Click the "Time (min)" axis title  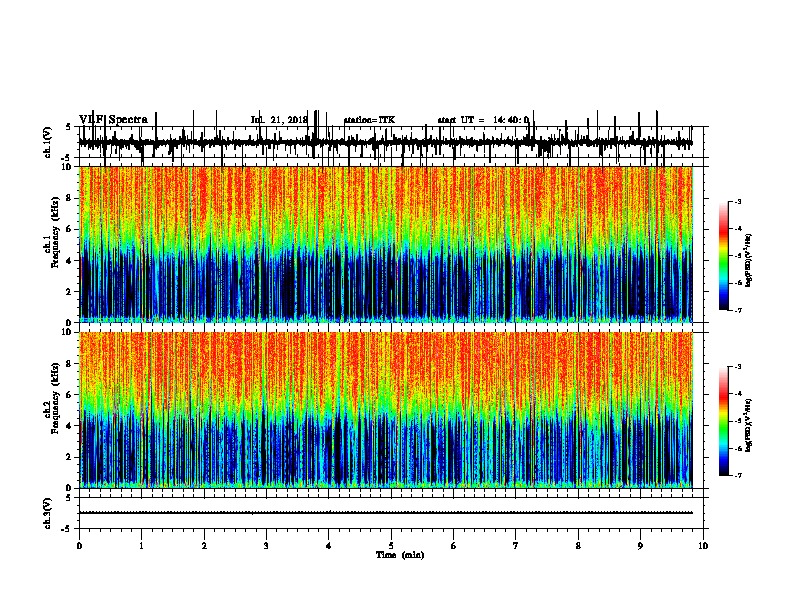pos(400,555)
